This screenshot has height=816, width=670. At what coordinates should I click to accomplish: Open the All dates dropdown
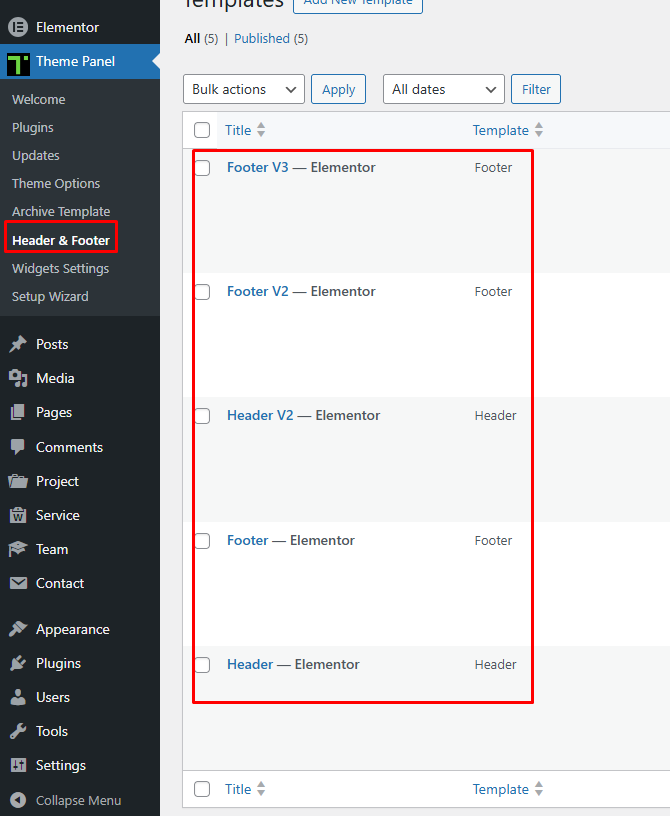444,89
